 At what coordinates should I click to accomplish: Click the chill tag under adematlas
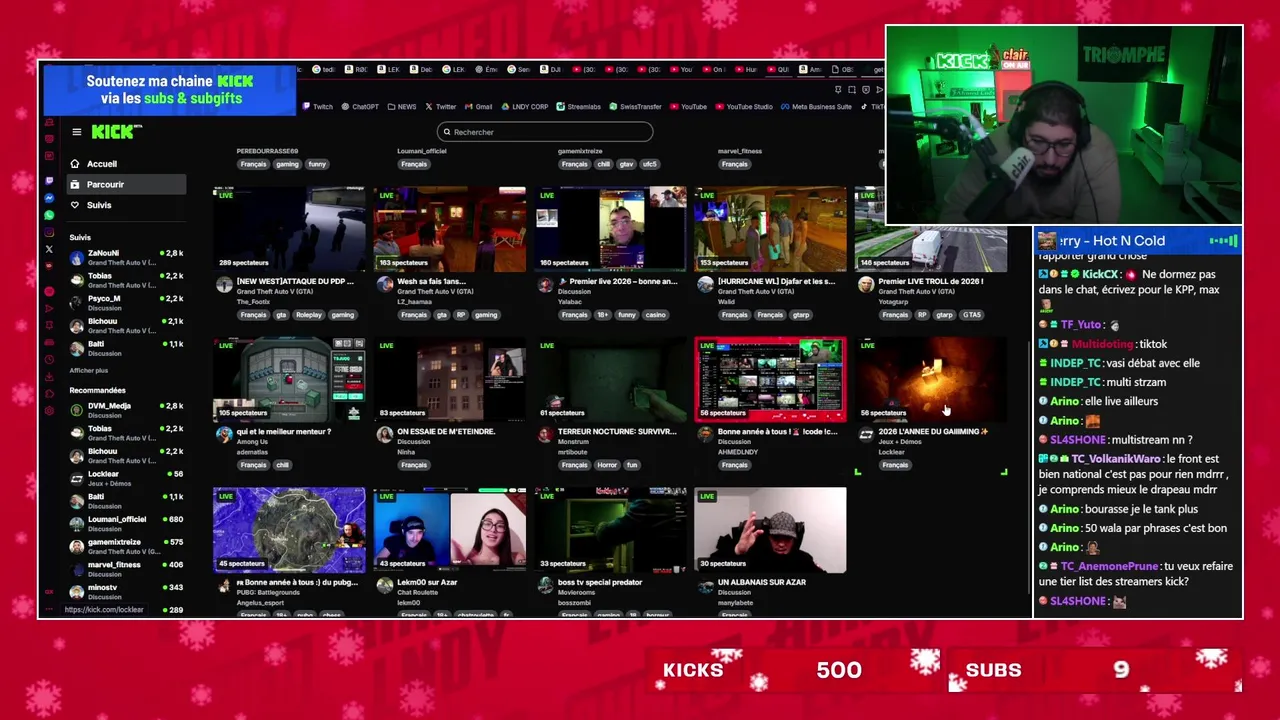pos(282,465)
